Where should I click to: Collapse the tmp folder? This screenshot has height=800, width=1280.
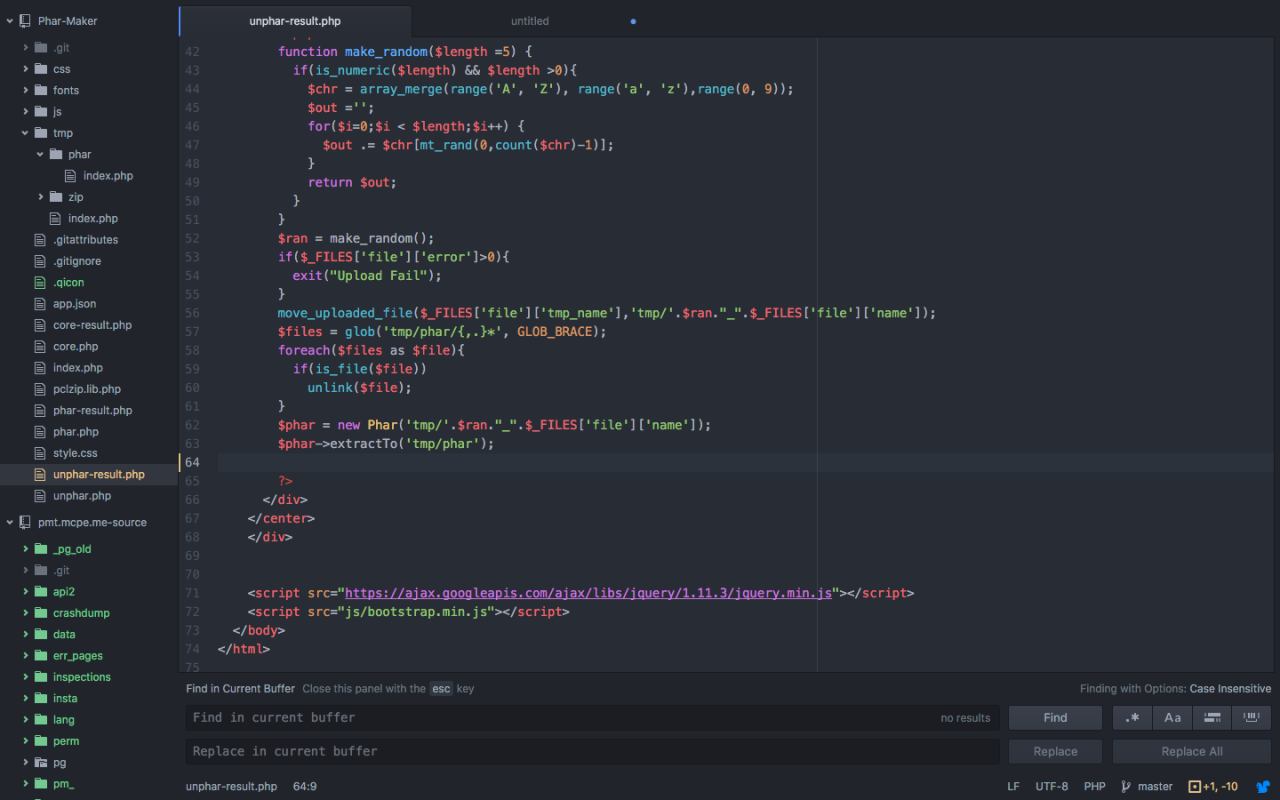[26, 133]
